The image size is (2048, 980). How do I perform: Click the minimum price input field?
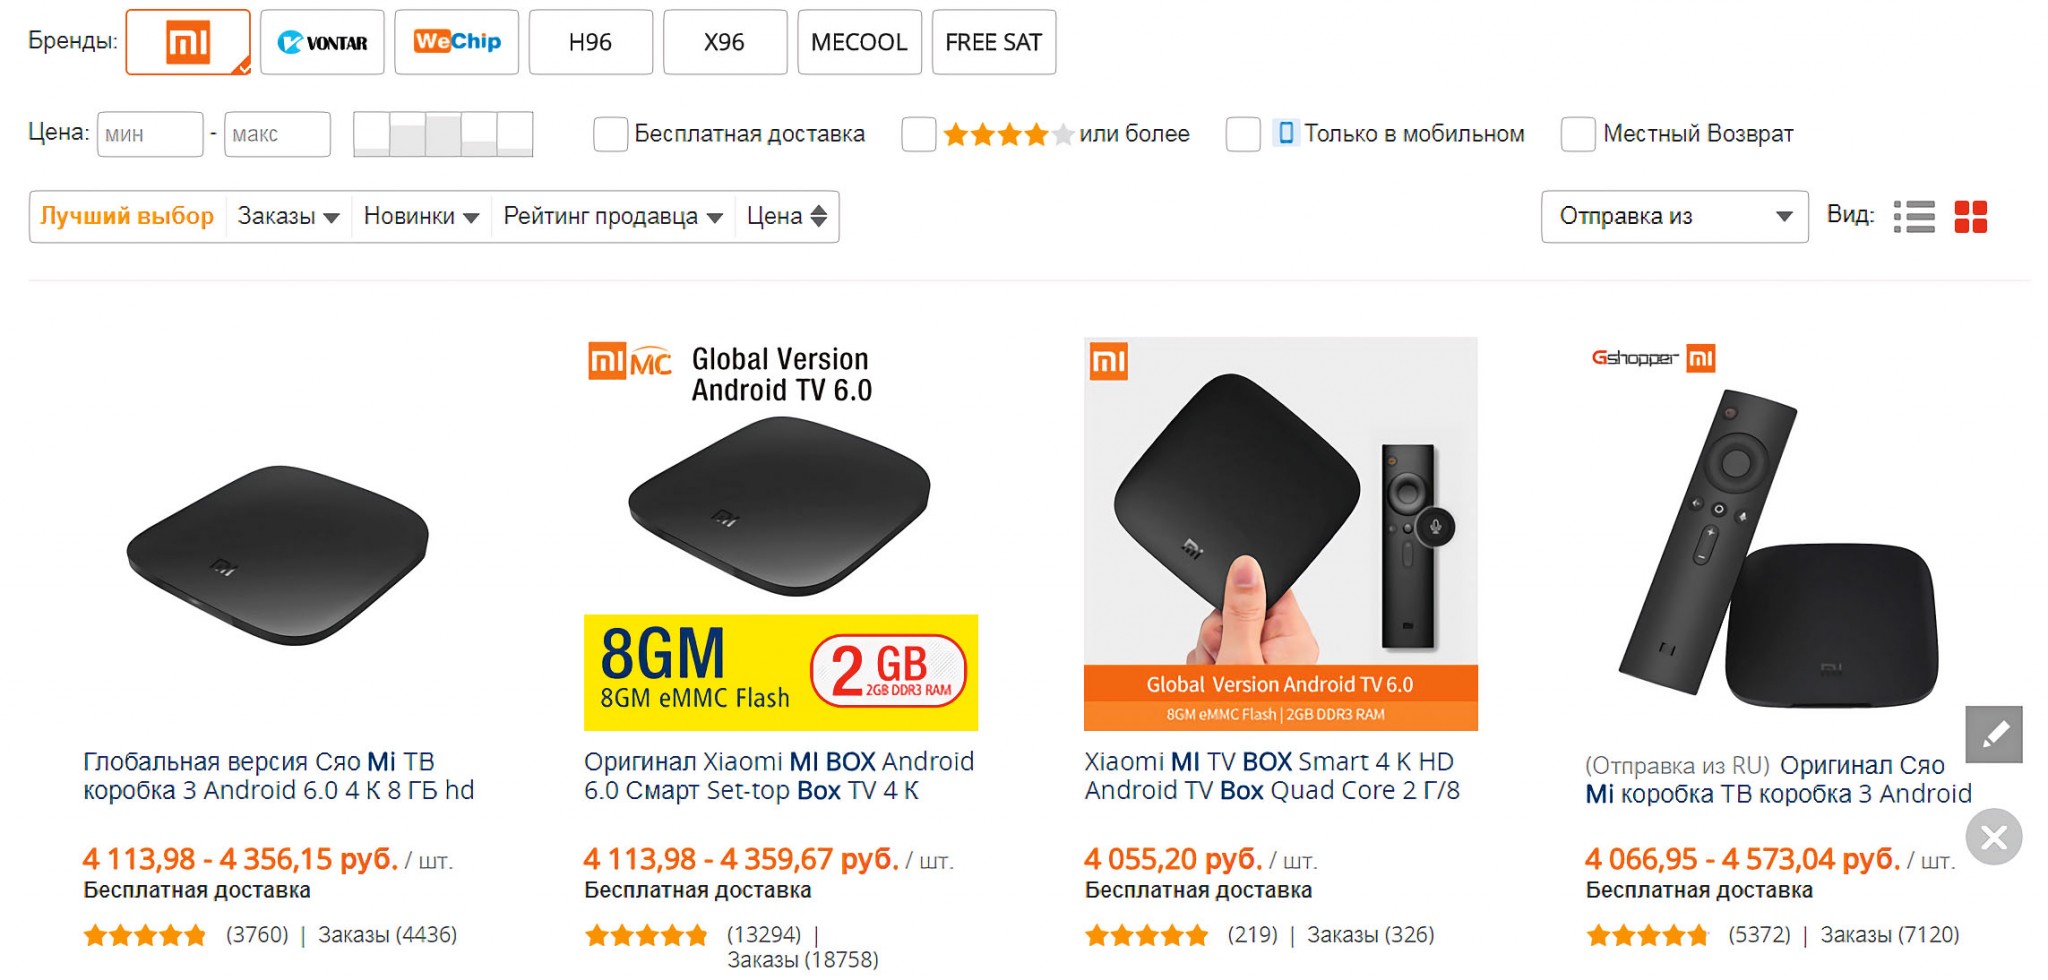150,134
